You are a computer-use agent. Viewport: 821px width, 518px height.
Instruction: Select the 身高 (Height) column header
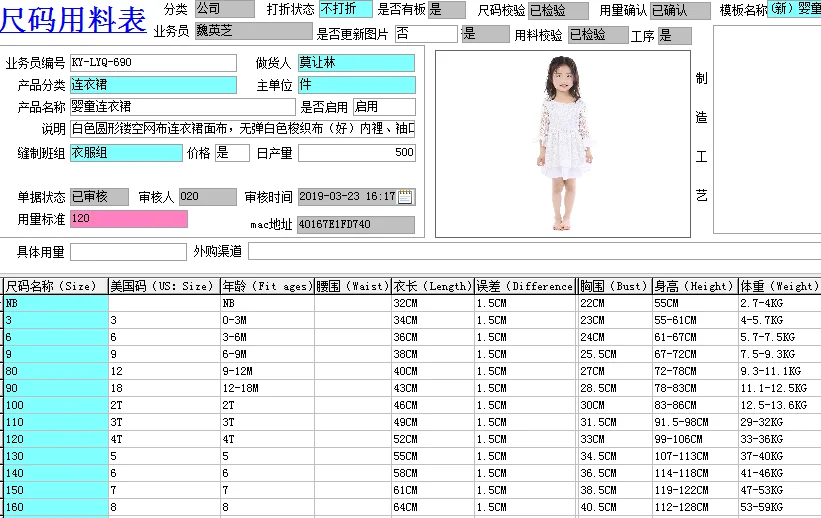[695, 286]
